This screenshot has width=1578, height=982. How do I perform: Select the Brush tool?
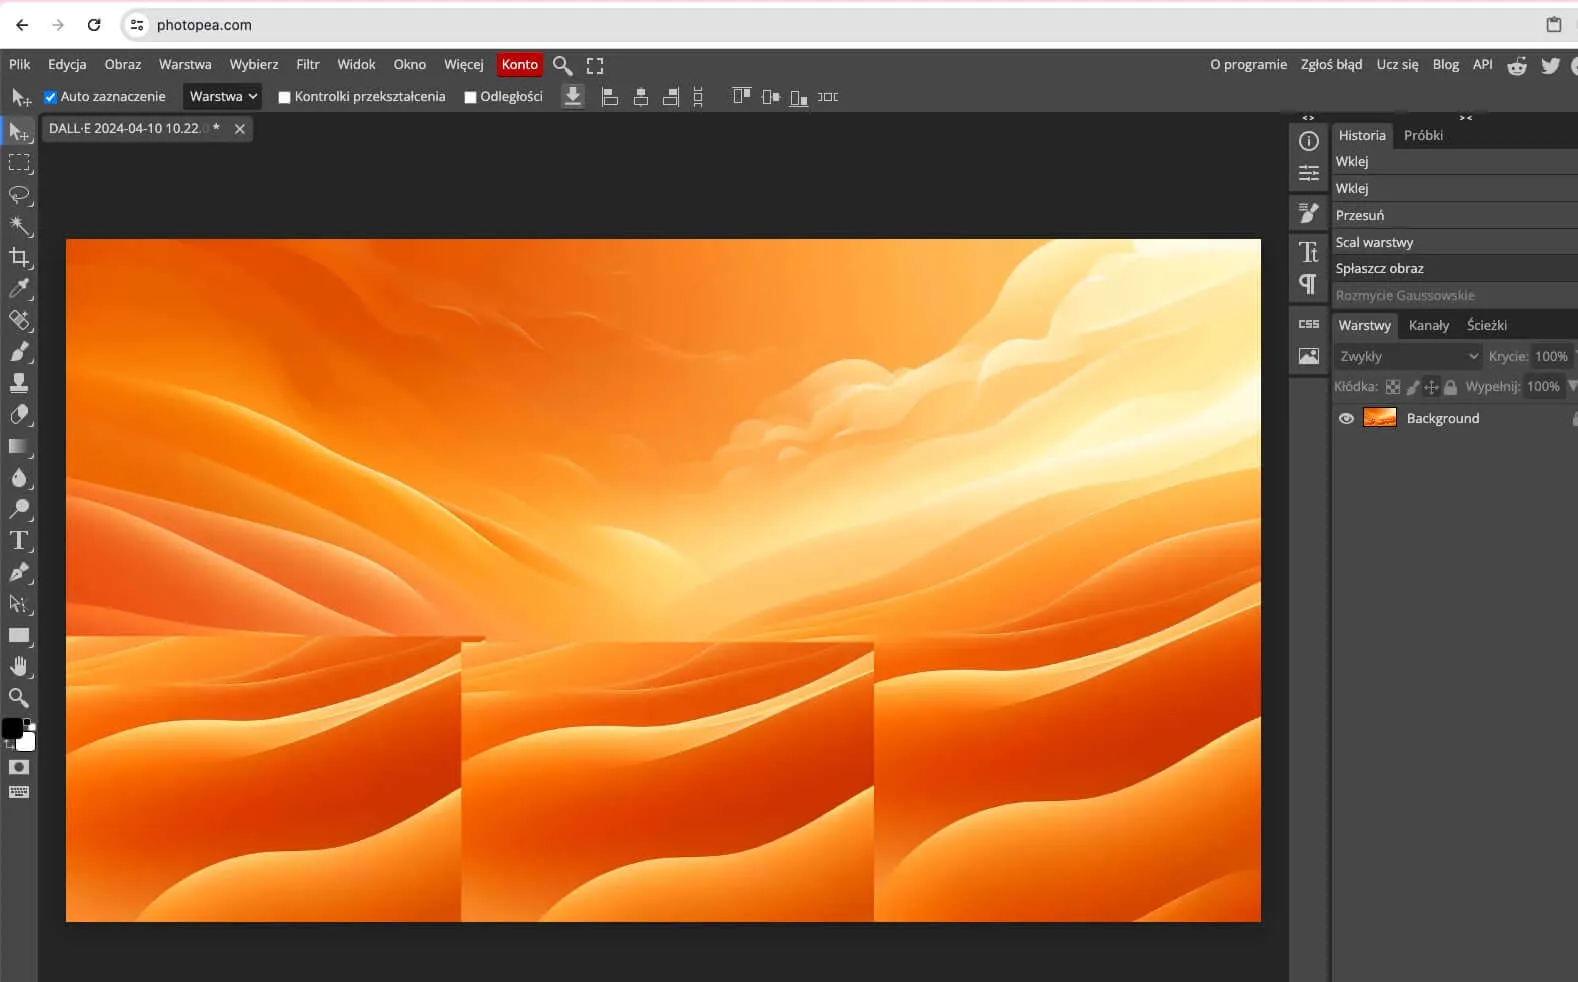pos(19,352)
